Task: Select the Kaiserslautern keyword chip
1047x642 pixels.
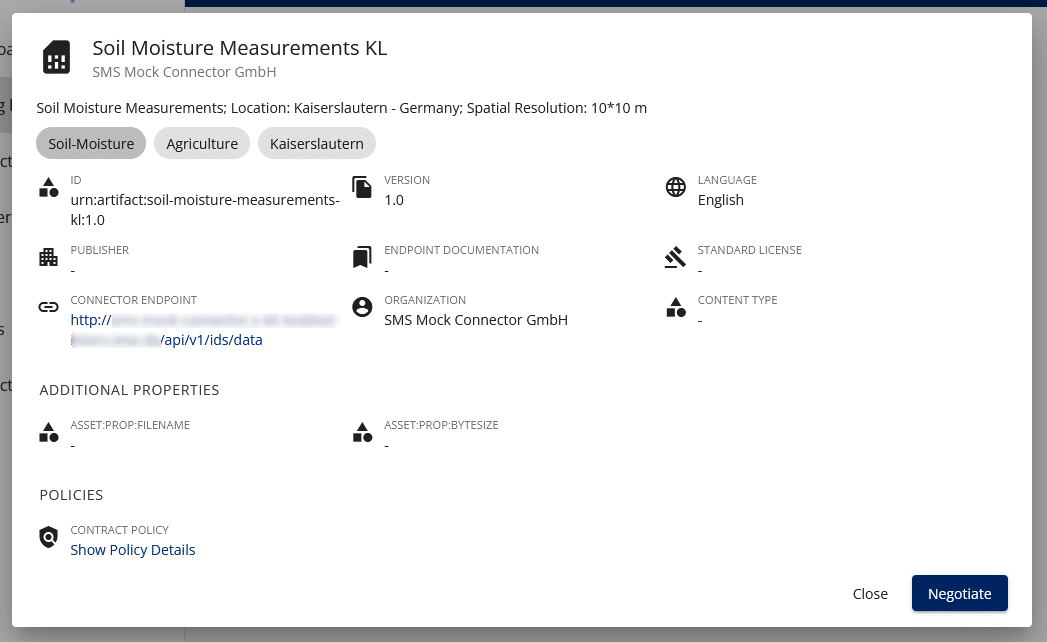Action: click(317, 144)
